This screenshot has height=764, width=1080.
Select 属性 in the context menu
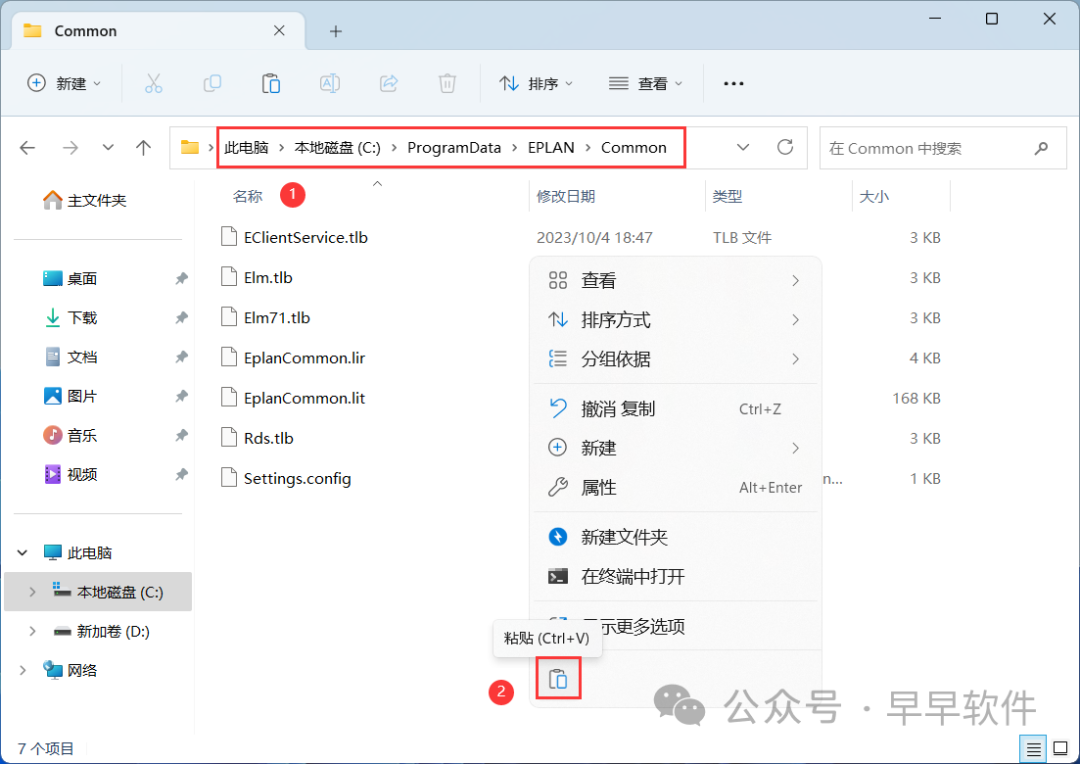coord(598,488)
